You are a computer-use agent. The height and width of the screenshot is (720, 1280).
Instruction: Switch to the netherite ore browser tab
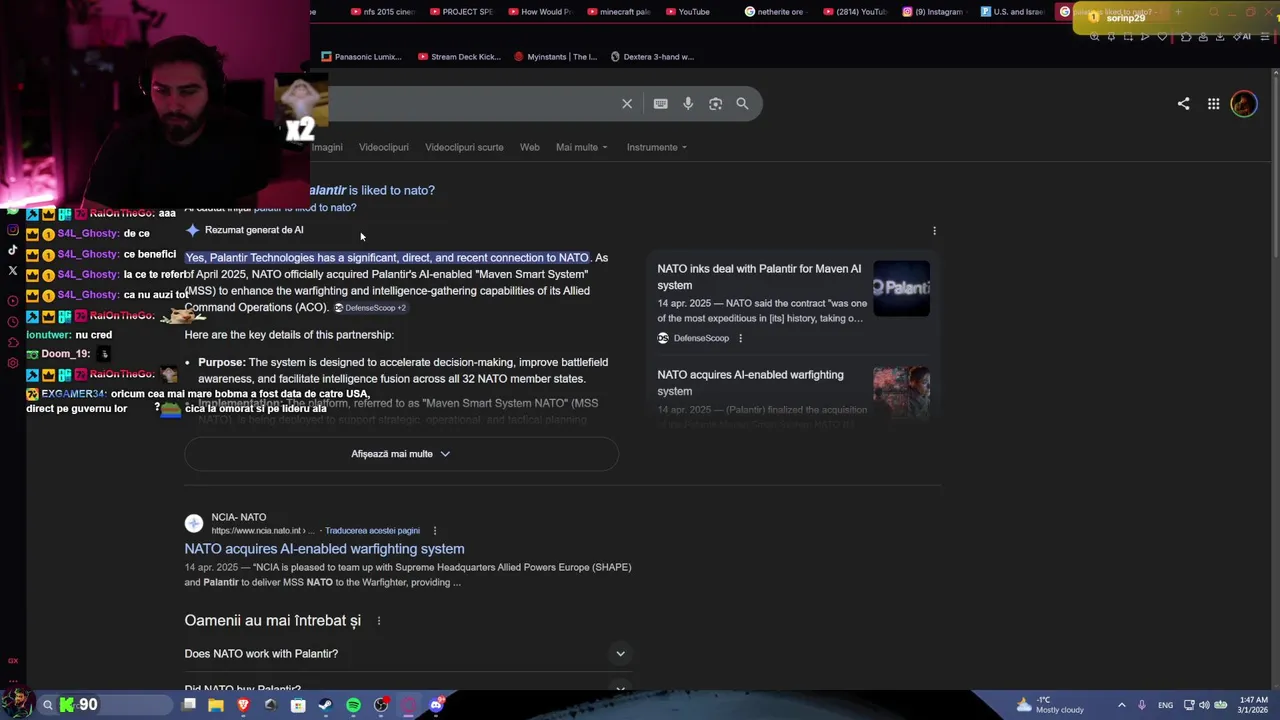[x=777, y=12]
